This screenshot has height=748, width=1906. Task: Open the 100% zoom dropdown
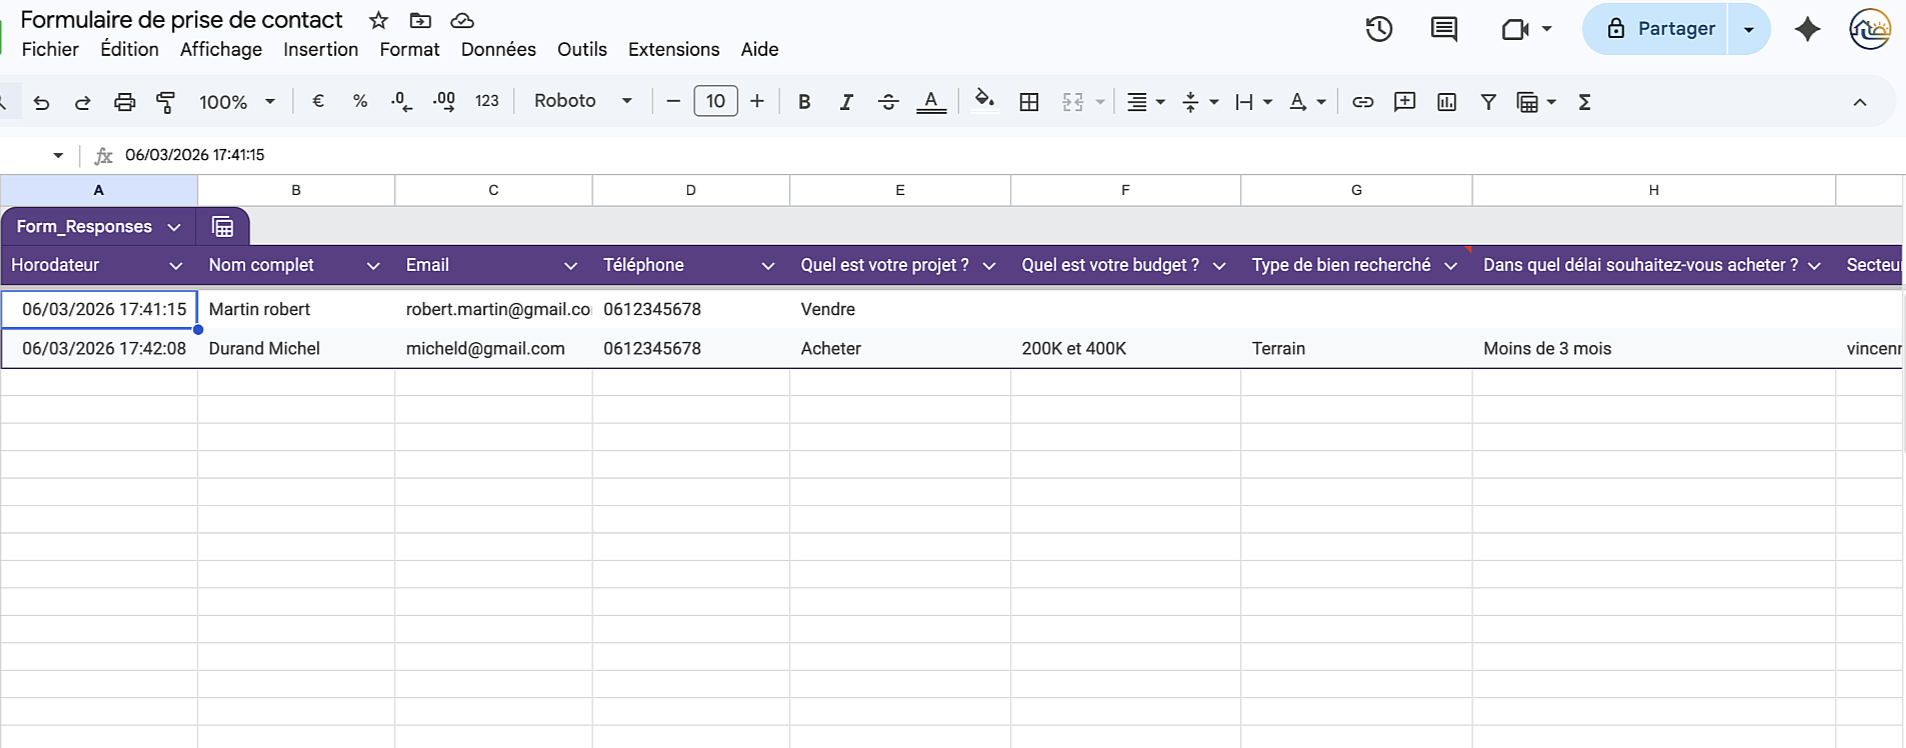[237, 102]
